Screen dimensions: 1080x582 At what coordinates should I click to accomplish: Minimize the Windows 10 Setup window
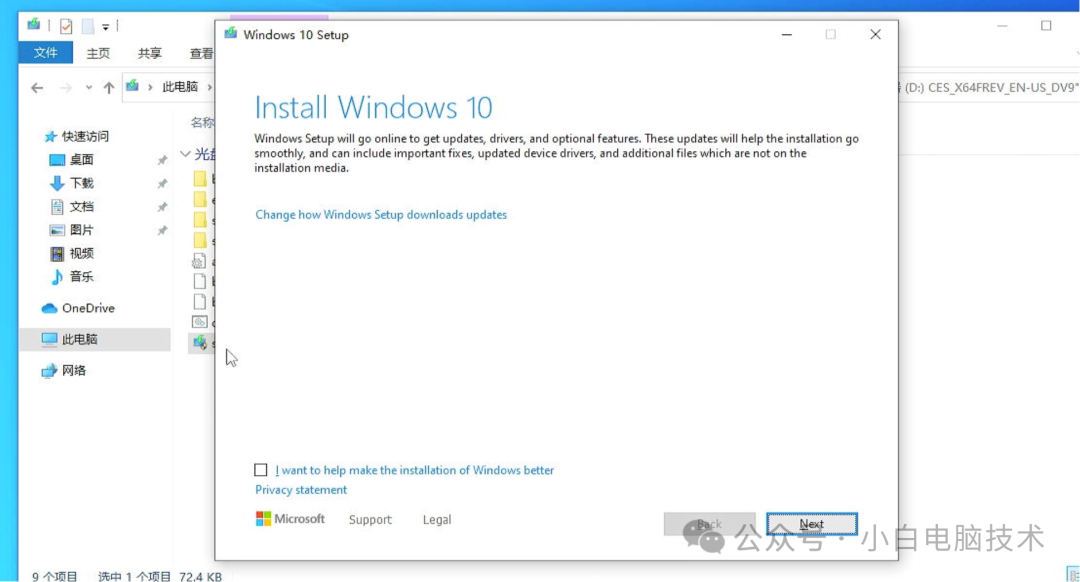(787, 34)
